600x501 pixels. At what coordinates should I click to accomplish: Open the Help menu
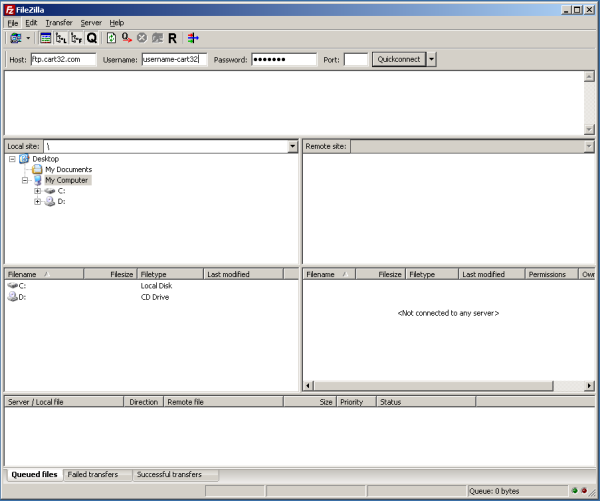(117, 23)
